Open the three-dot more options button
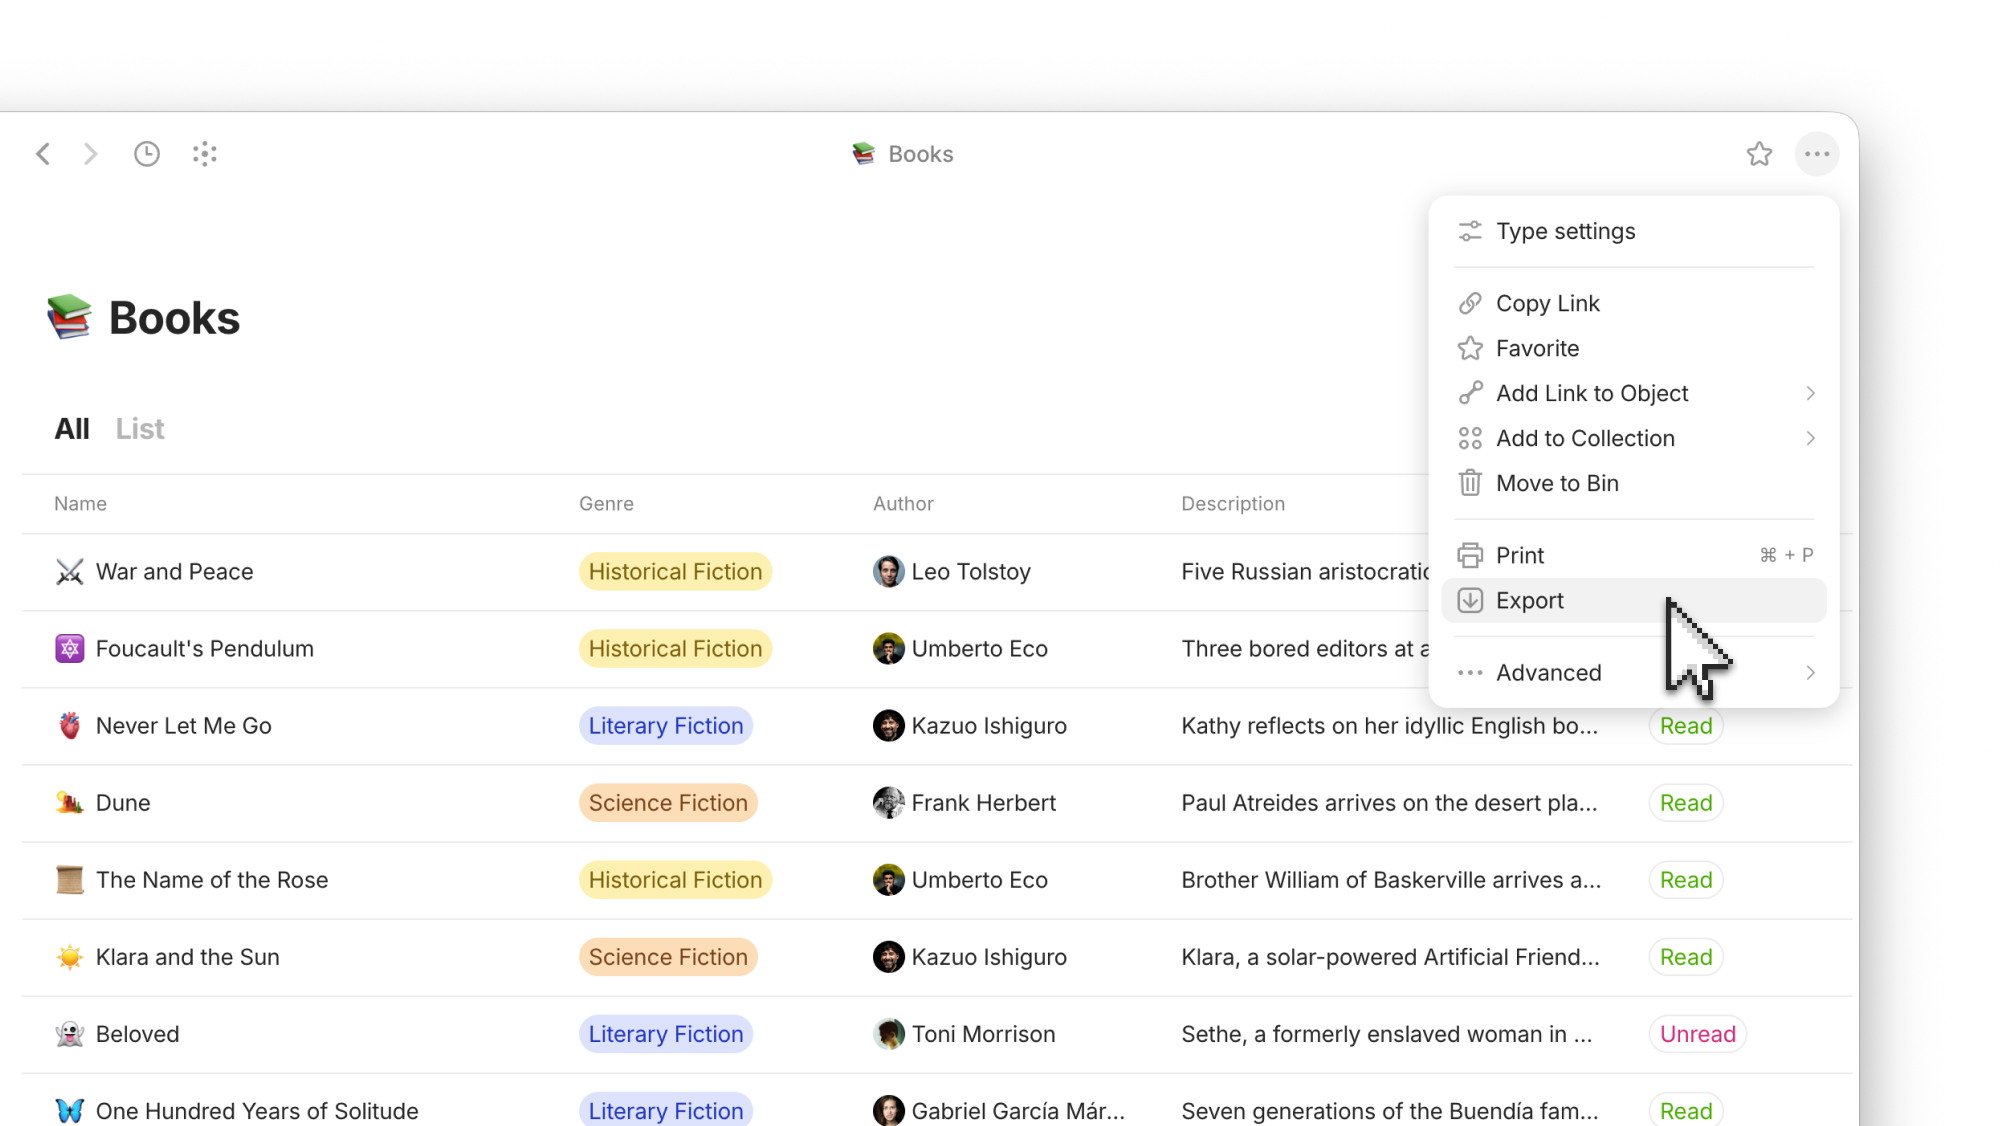Viewport: 2000px width, 1126px height. click(x=1817, y=154)
